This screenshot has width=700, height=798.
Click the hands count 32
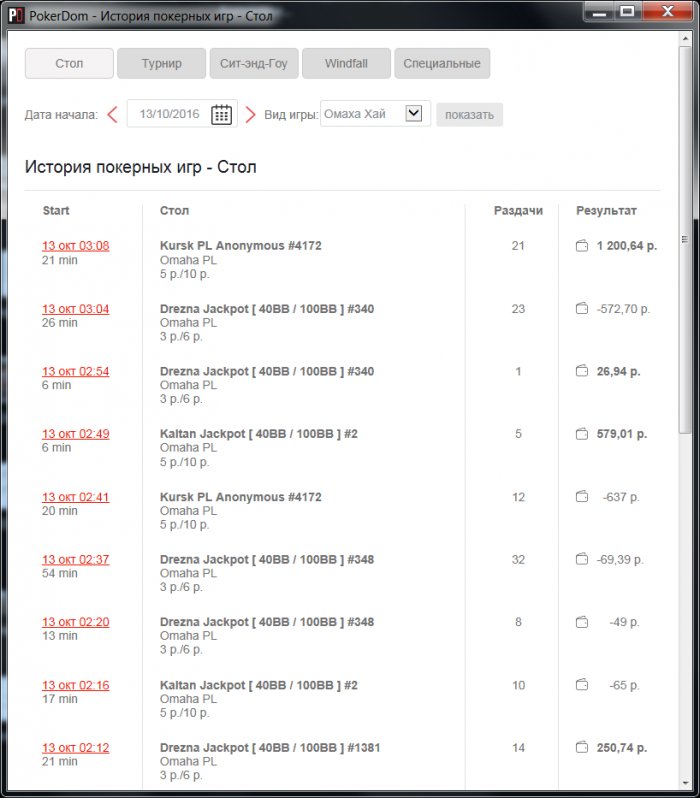point(518,560)
